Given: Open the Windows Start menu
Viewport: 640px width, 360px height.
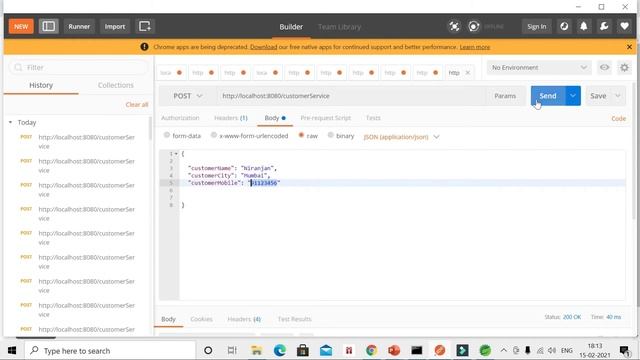Looking at the screenshot, I should (x=12, y=351).
